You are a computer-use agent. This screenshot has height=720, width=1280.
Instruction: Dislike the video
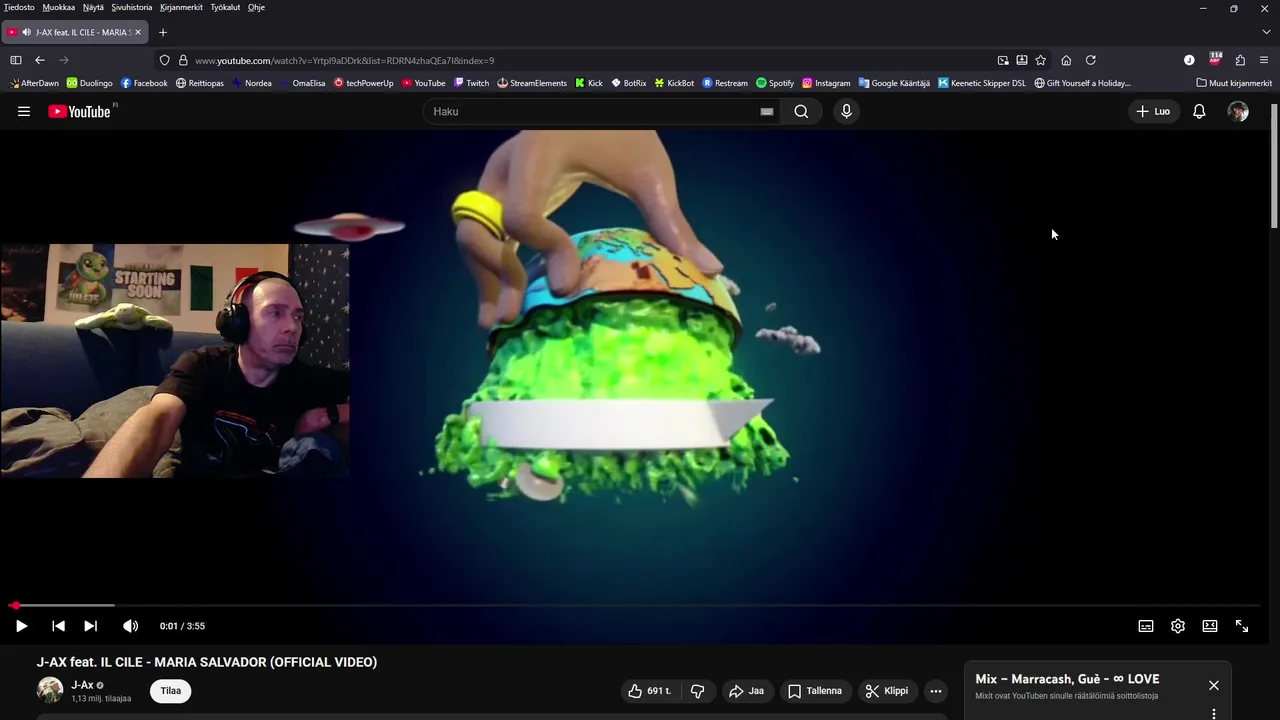click(698, 691)
